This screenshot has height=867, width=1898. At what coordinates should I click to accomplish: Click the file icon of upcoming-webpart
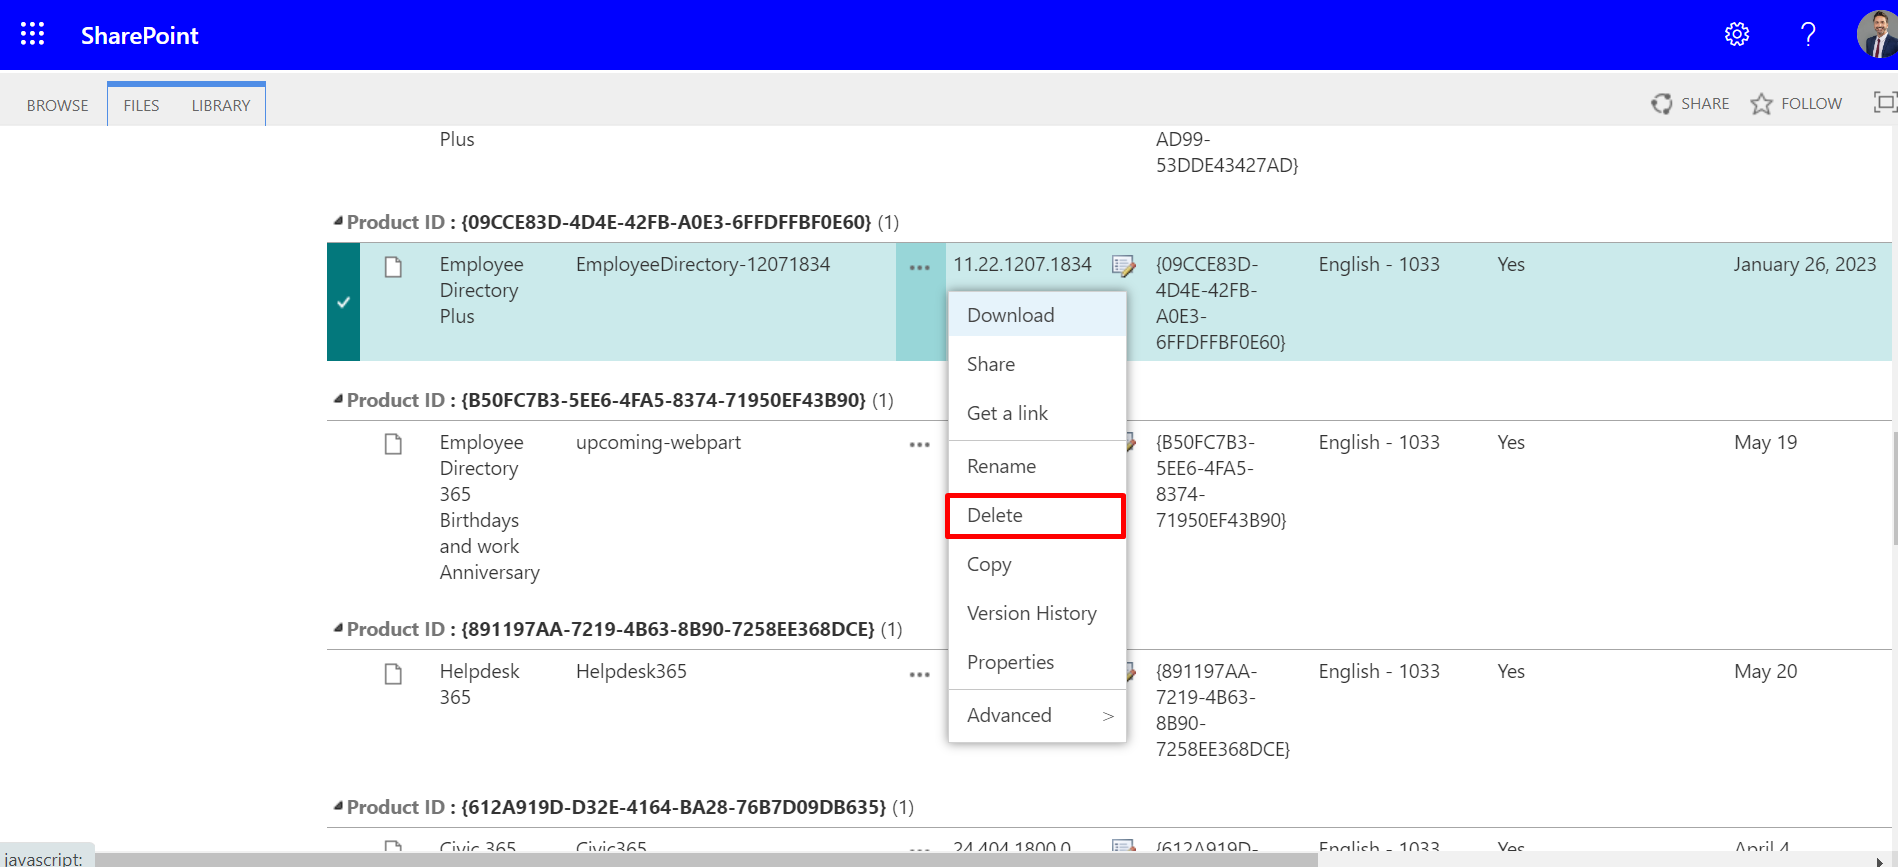[x=394, y=444]
